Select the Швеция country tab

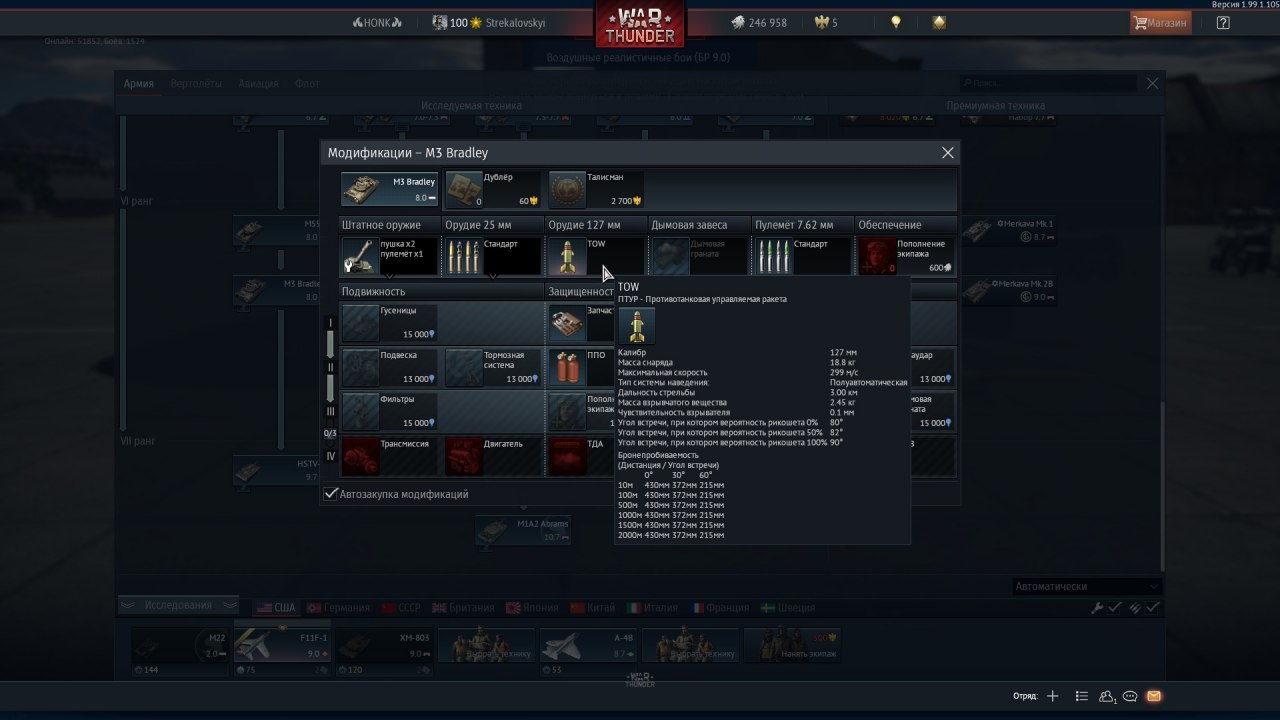coord(788,607)
